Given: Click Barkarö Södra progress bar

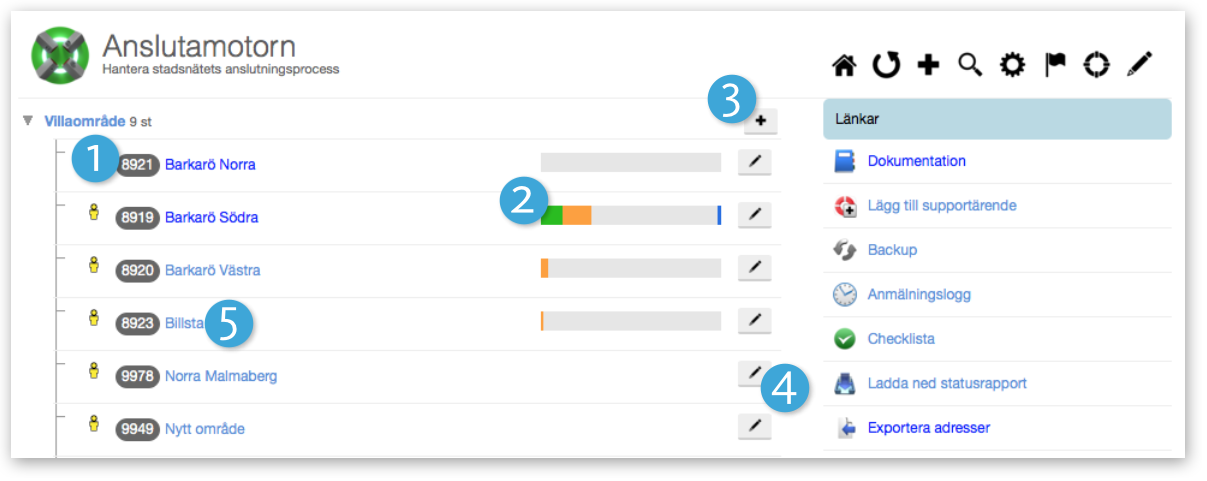Looking at the screenshot, I should coord(631,215).
